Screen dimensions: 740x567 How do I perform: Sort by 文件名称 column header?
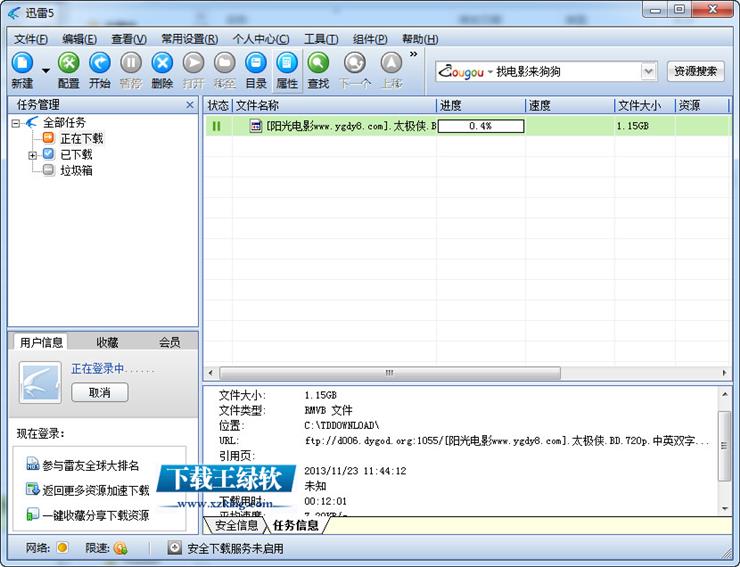[x=334, y=105]
